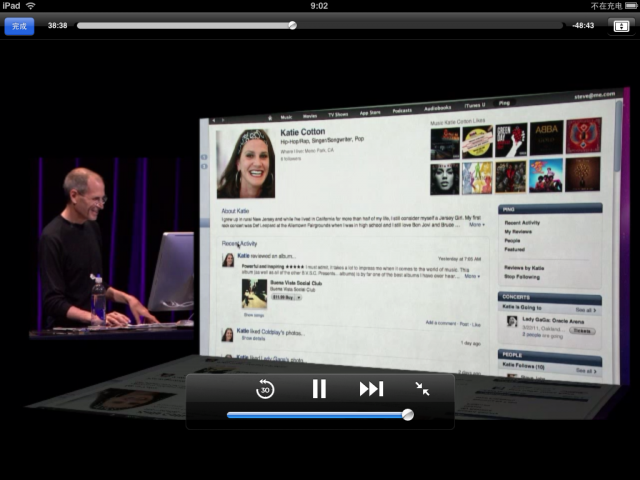Open the Audiobooks tab in iTunes bar
Screen dimensions: 640x480
[x=437, y=108]
